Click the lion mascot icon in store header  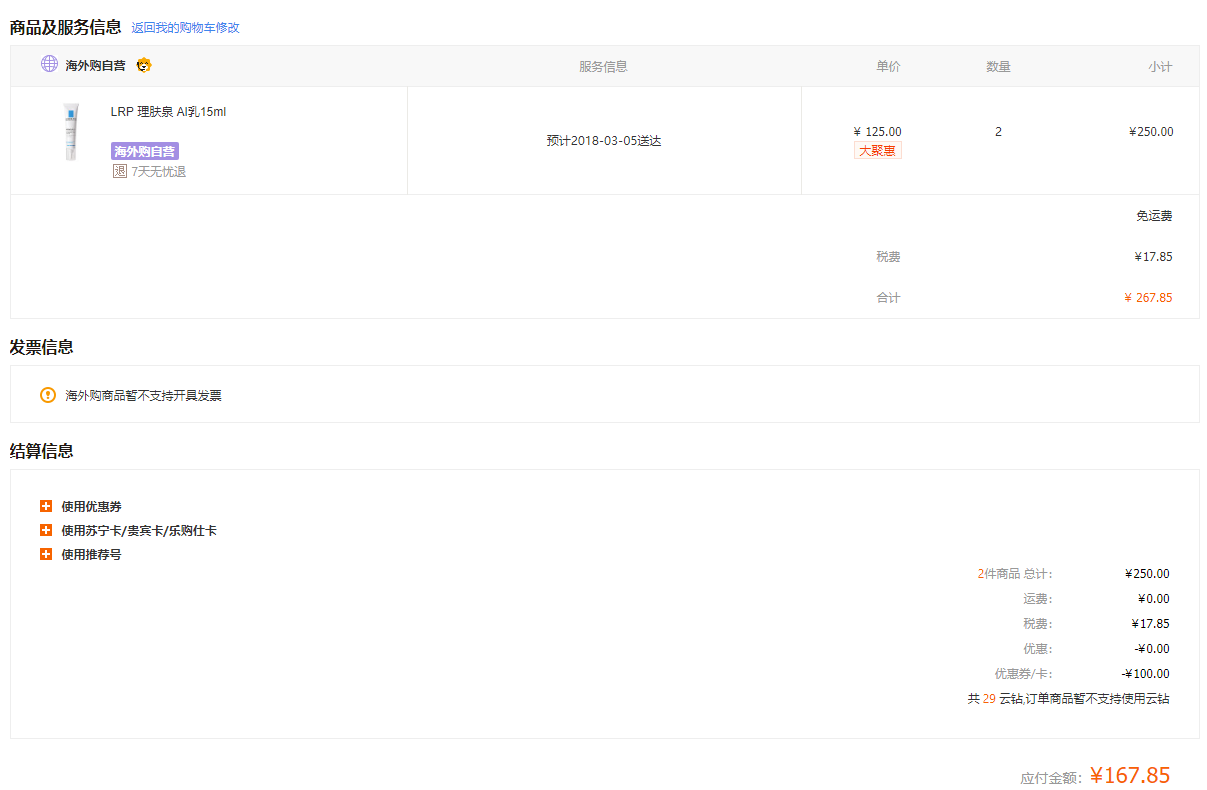(x=144, y=65)
